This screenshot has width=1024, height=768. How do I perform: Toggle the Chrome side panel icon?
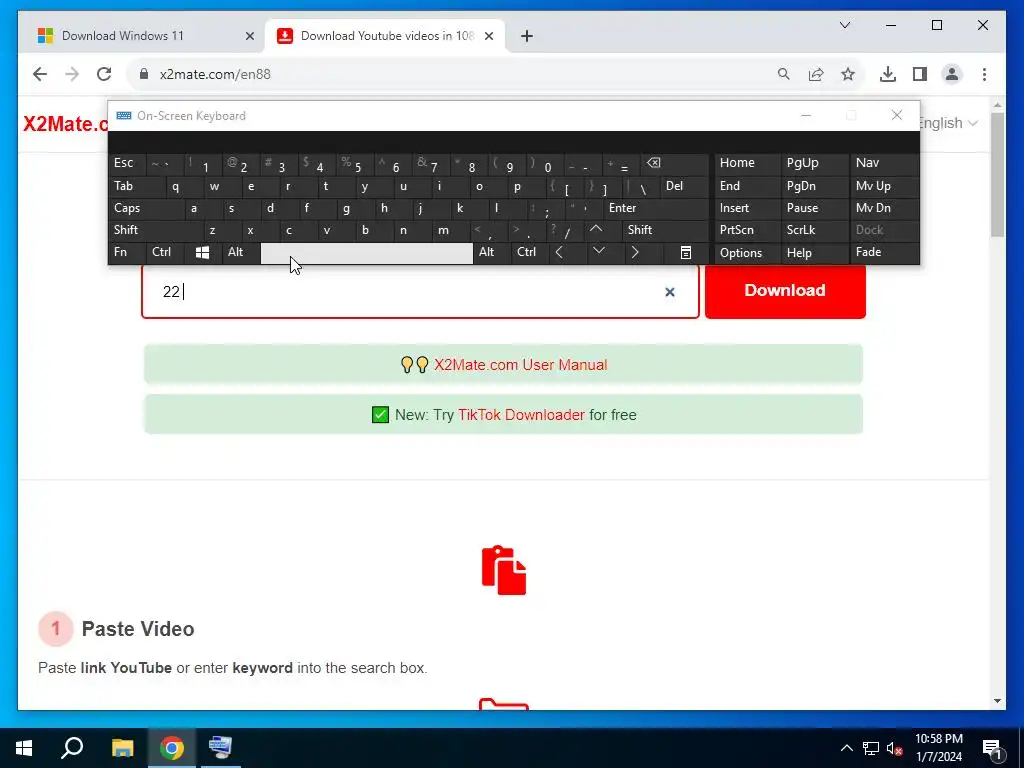(x=920, y=74)
